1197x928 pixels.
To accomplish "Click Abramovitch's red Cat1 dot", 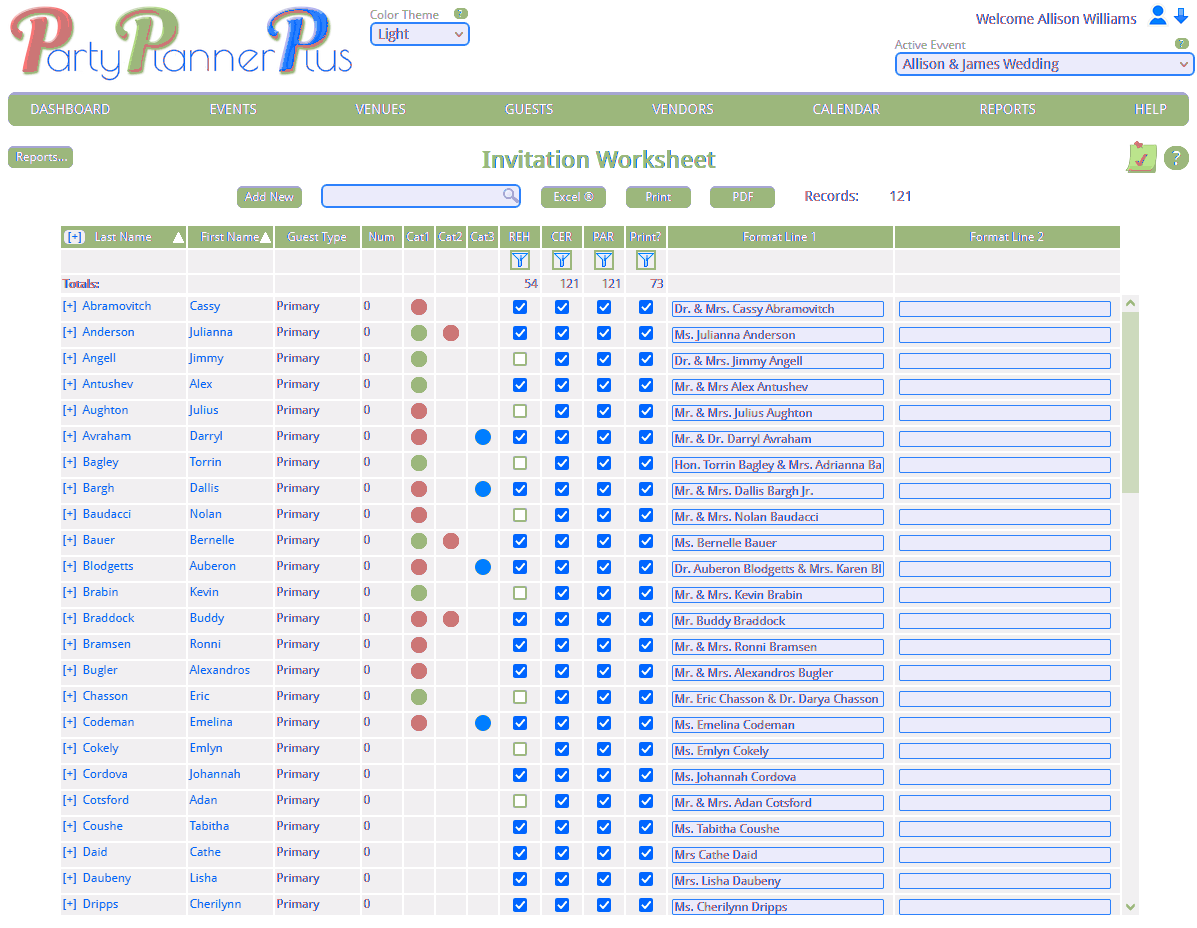I will pyautogui.click(x=418, y=307).
